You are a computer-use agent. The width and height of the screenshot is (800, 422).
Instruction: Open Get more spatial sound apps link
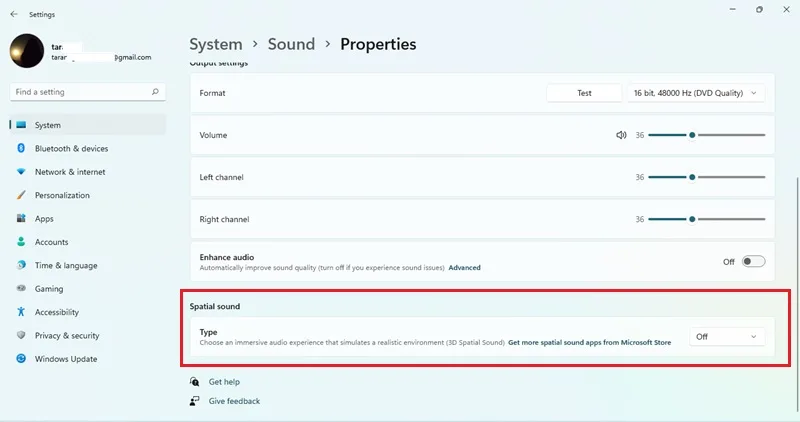pos(589,342)
